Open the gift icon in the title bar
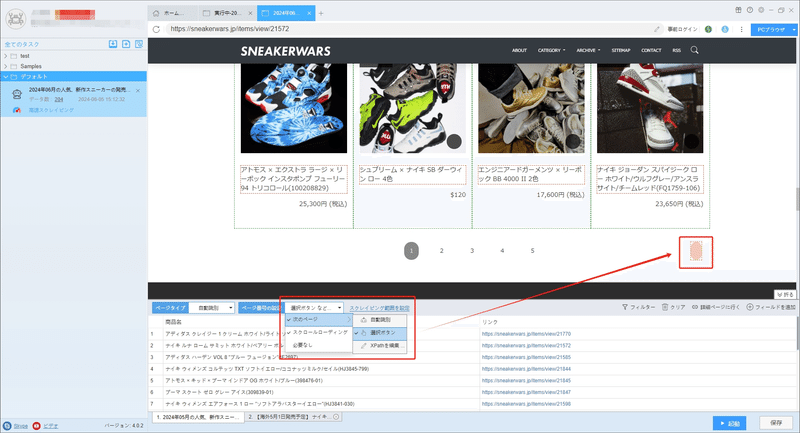Viewport: 800px width, 433px height. (738, 10)
